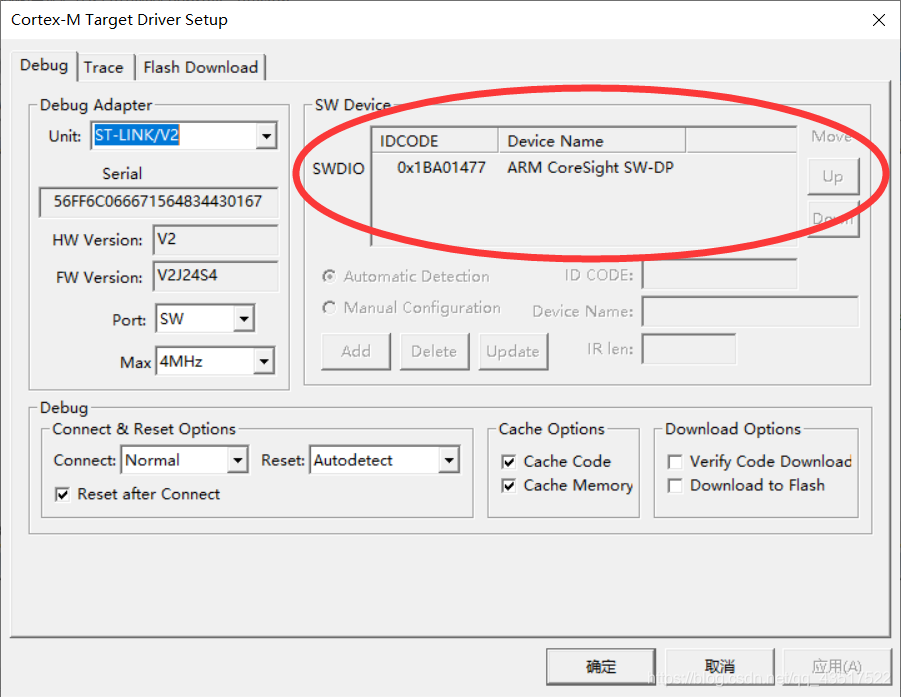Screen dimensions: 901x697
Task: Click the Add device button
Action: tap(356, 351)
